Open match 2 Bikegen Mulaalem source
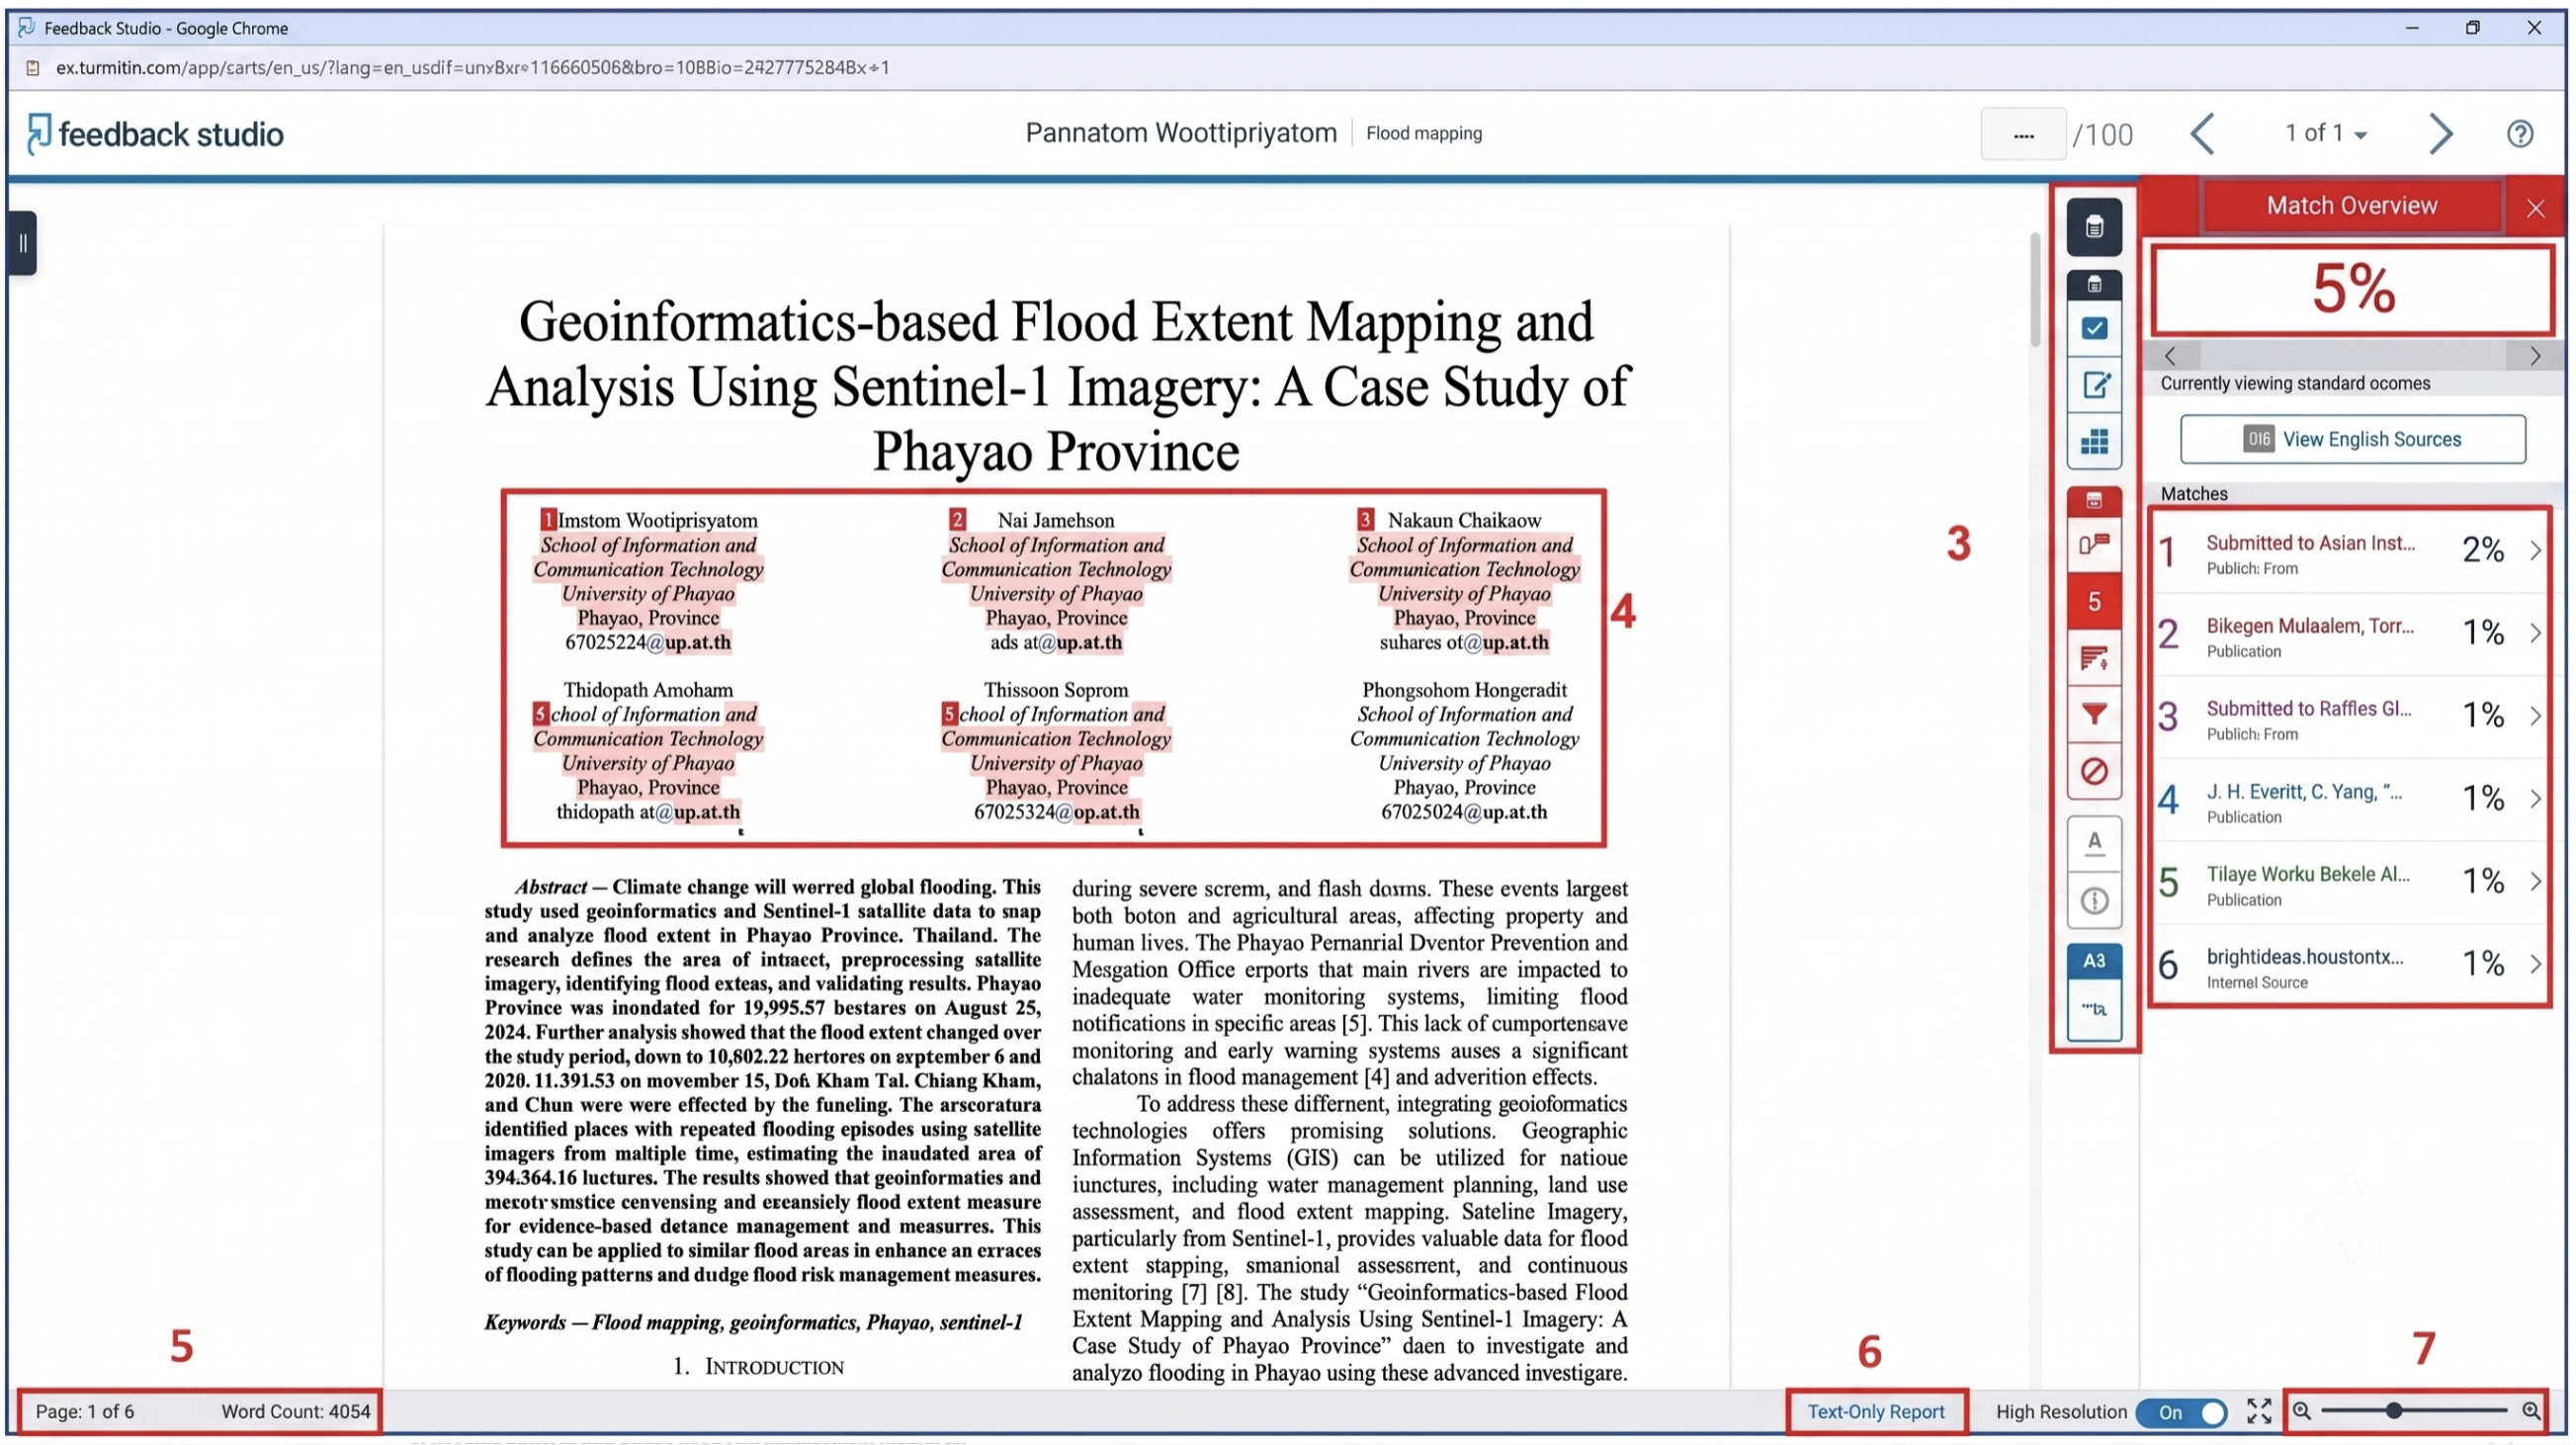Screen dimensions: 2576x1445 click(x=2350, y=634)
